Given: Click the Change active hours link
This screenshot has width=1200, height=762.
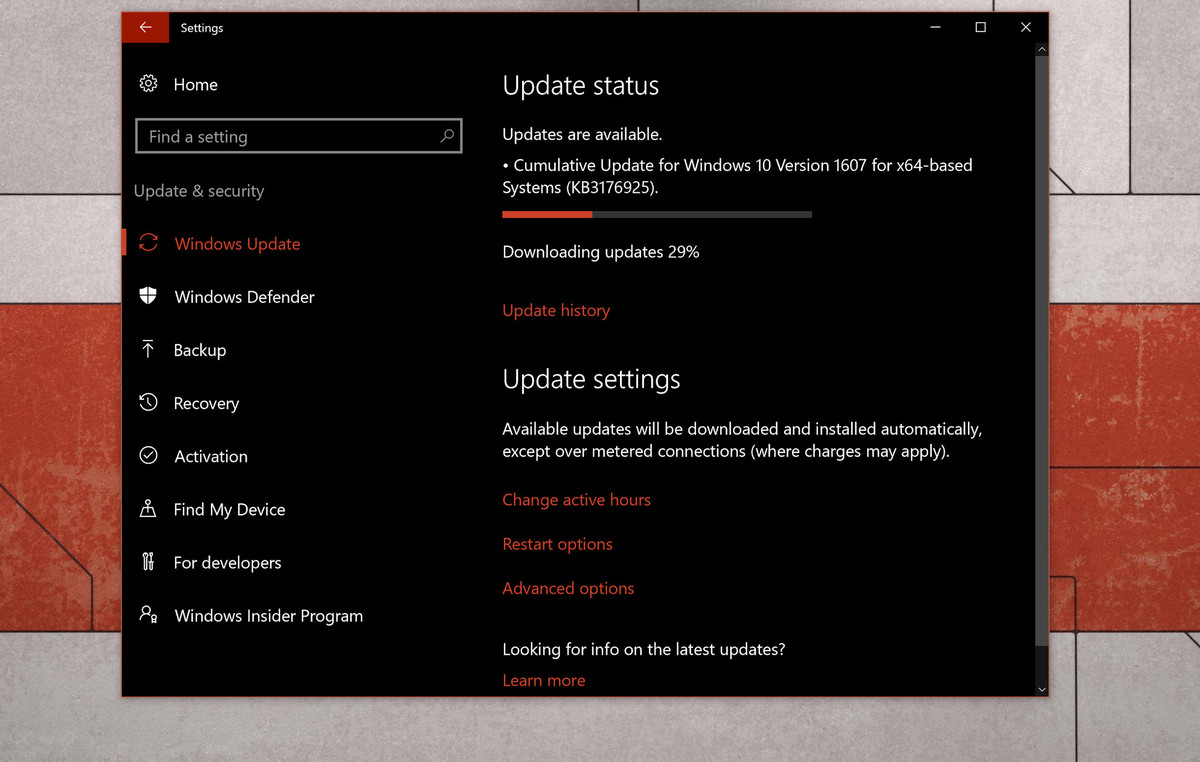Looking at the screenshot, I should pos(576,500).
